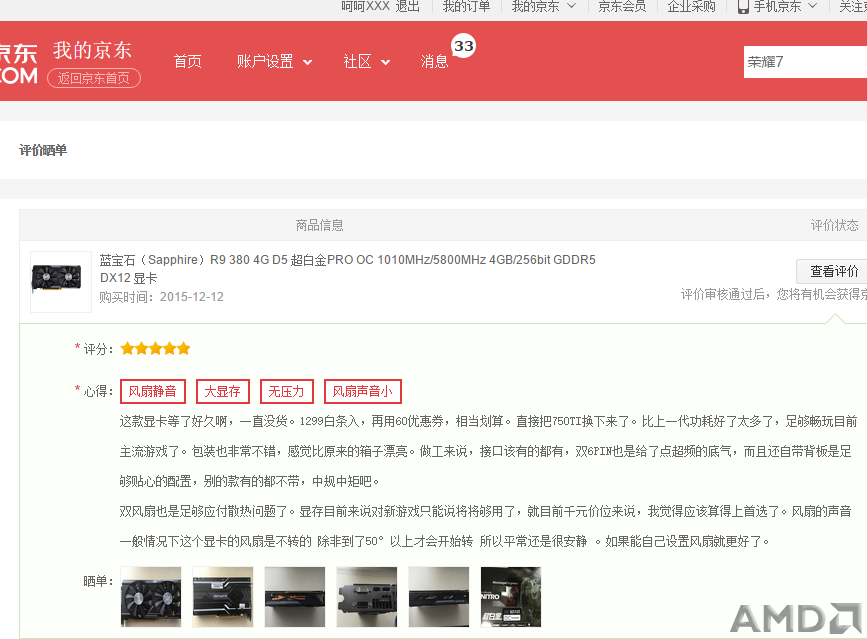Expand the 手机京东 dropdown arrow
The height and width of the screenshot is (639, 867).
(812, 6)
